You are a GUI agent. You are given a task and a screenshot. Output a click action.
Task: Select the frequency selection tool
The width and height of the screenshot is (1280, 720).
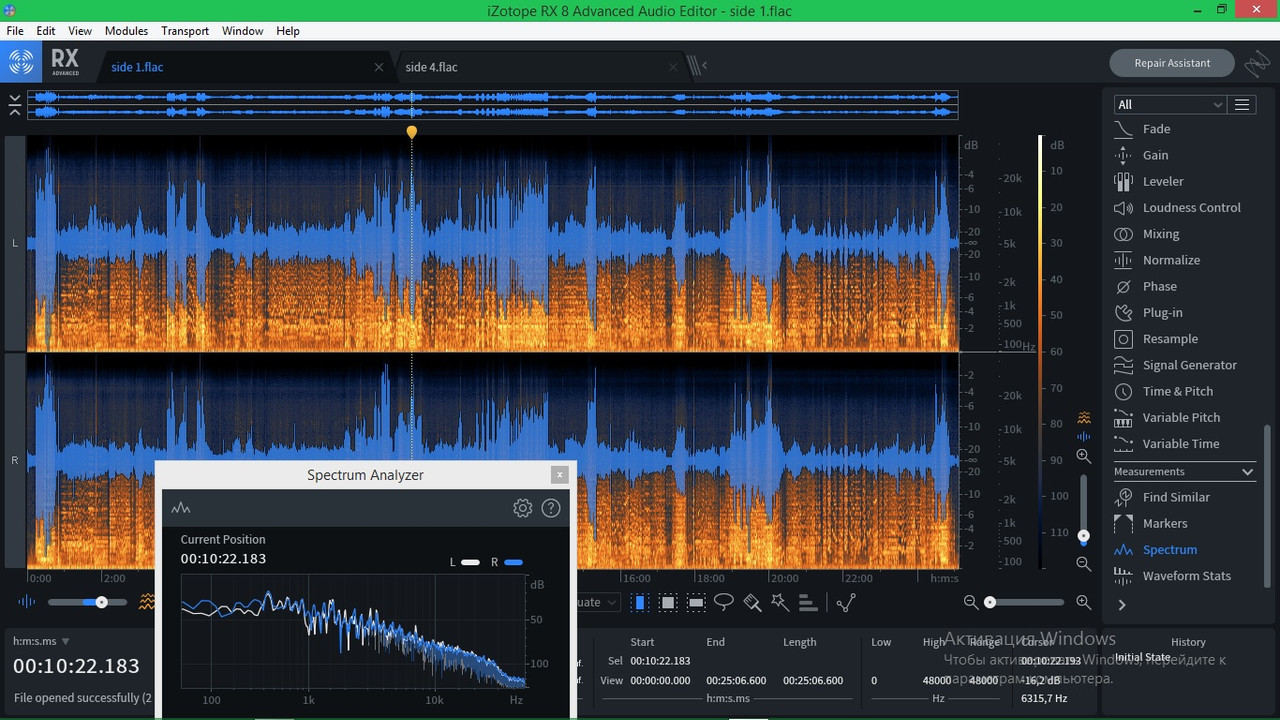click(696, 602)
